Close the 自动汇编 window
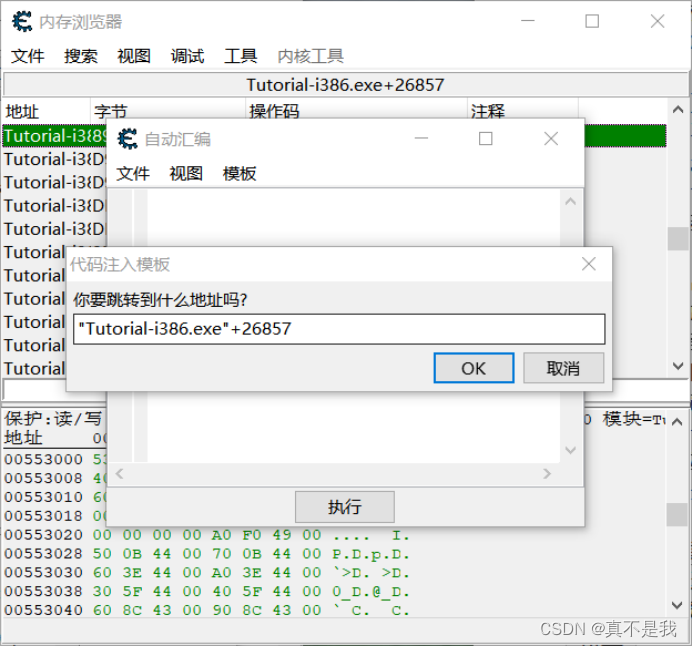This screenshot has height=647, width=692. tap(551, 139)
